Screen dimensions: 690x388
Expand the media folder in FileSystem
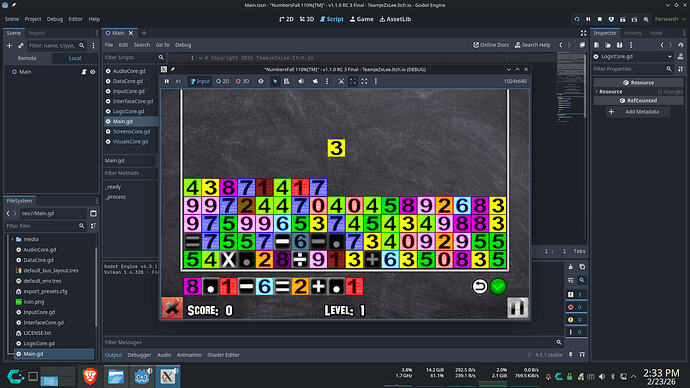pos(13,239)
